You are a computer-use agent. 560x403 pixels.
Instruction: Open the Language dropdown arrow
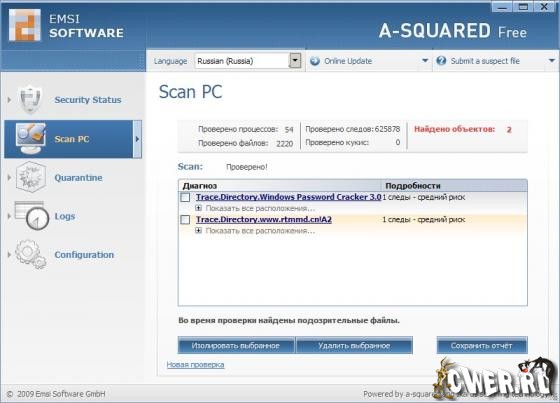click(295, 60)
